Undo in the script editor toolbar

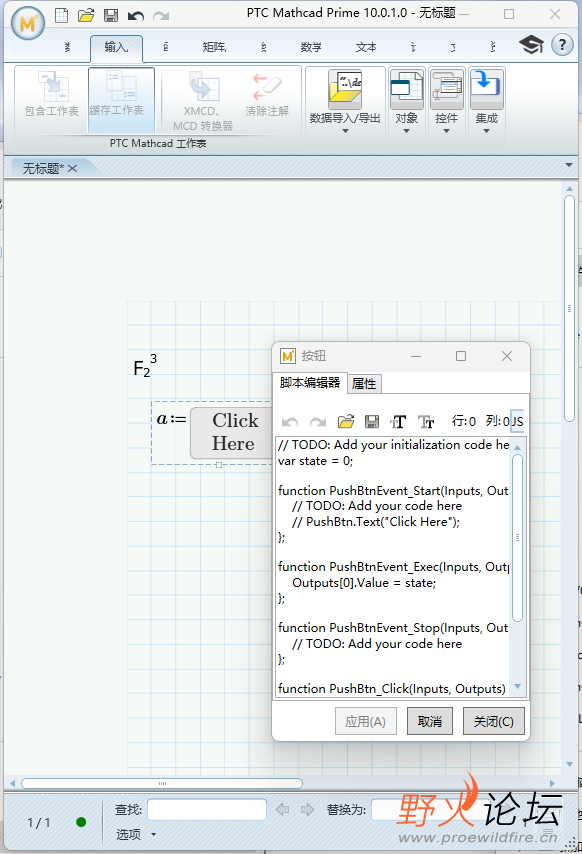click(290, 422)
